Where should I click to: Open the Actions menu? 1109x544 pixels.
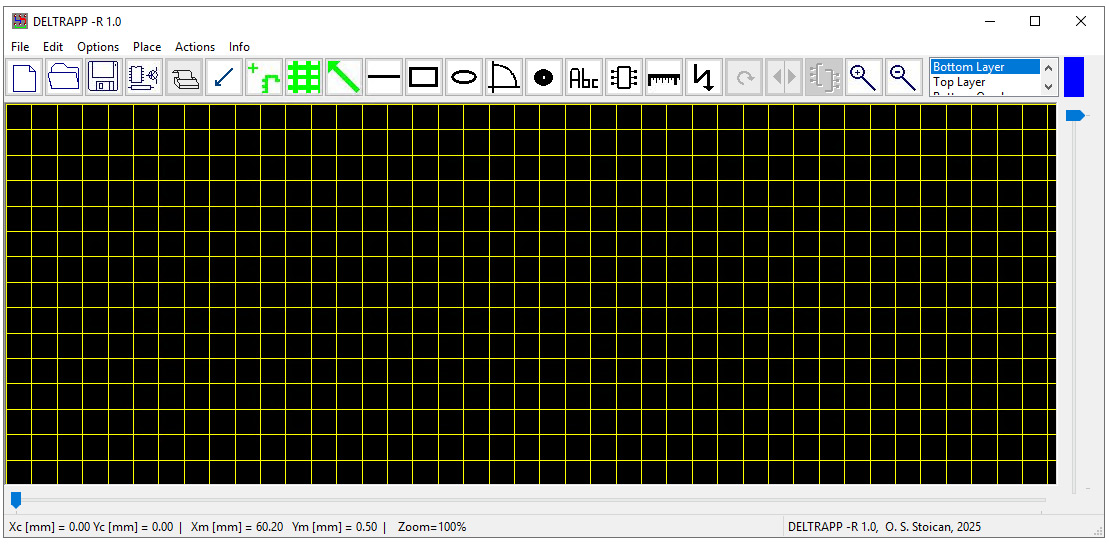coord(194,47)
